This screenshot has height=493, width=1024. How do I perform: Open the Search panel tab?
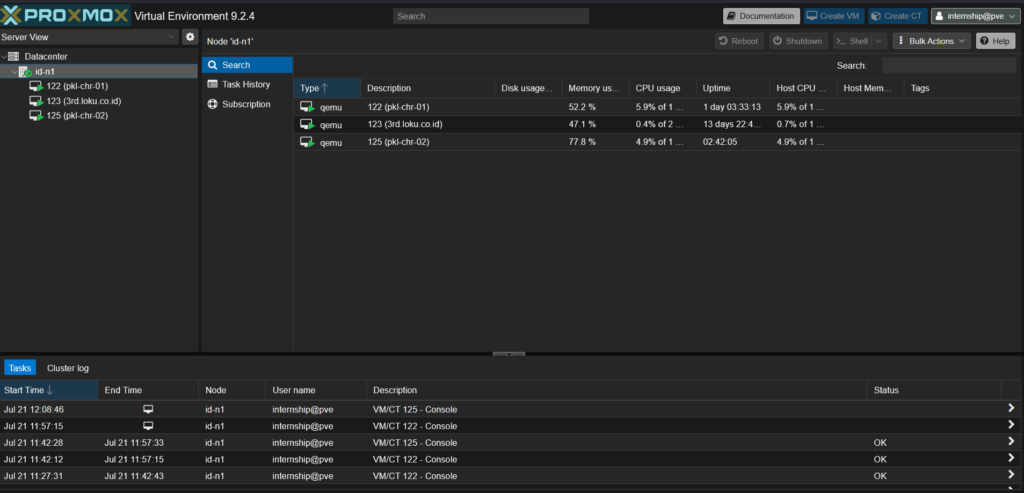(x=248, y=65)
